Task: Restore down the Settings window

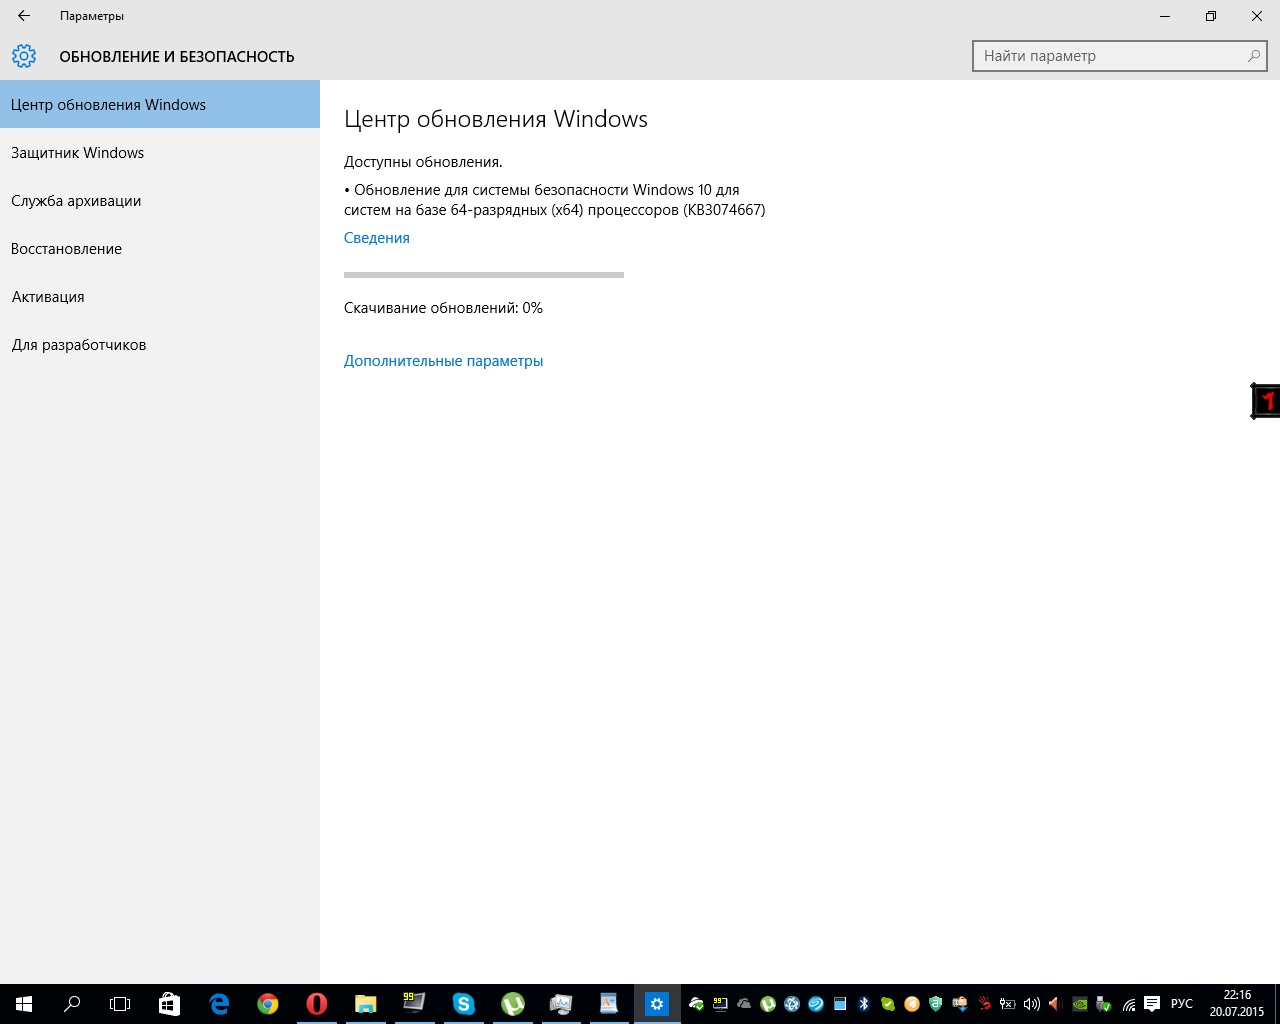Action: click(x=1211, y=16)
